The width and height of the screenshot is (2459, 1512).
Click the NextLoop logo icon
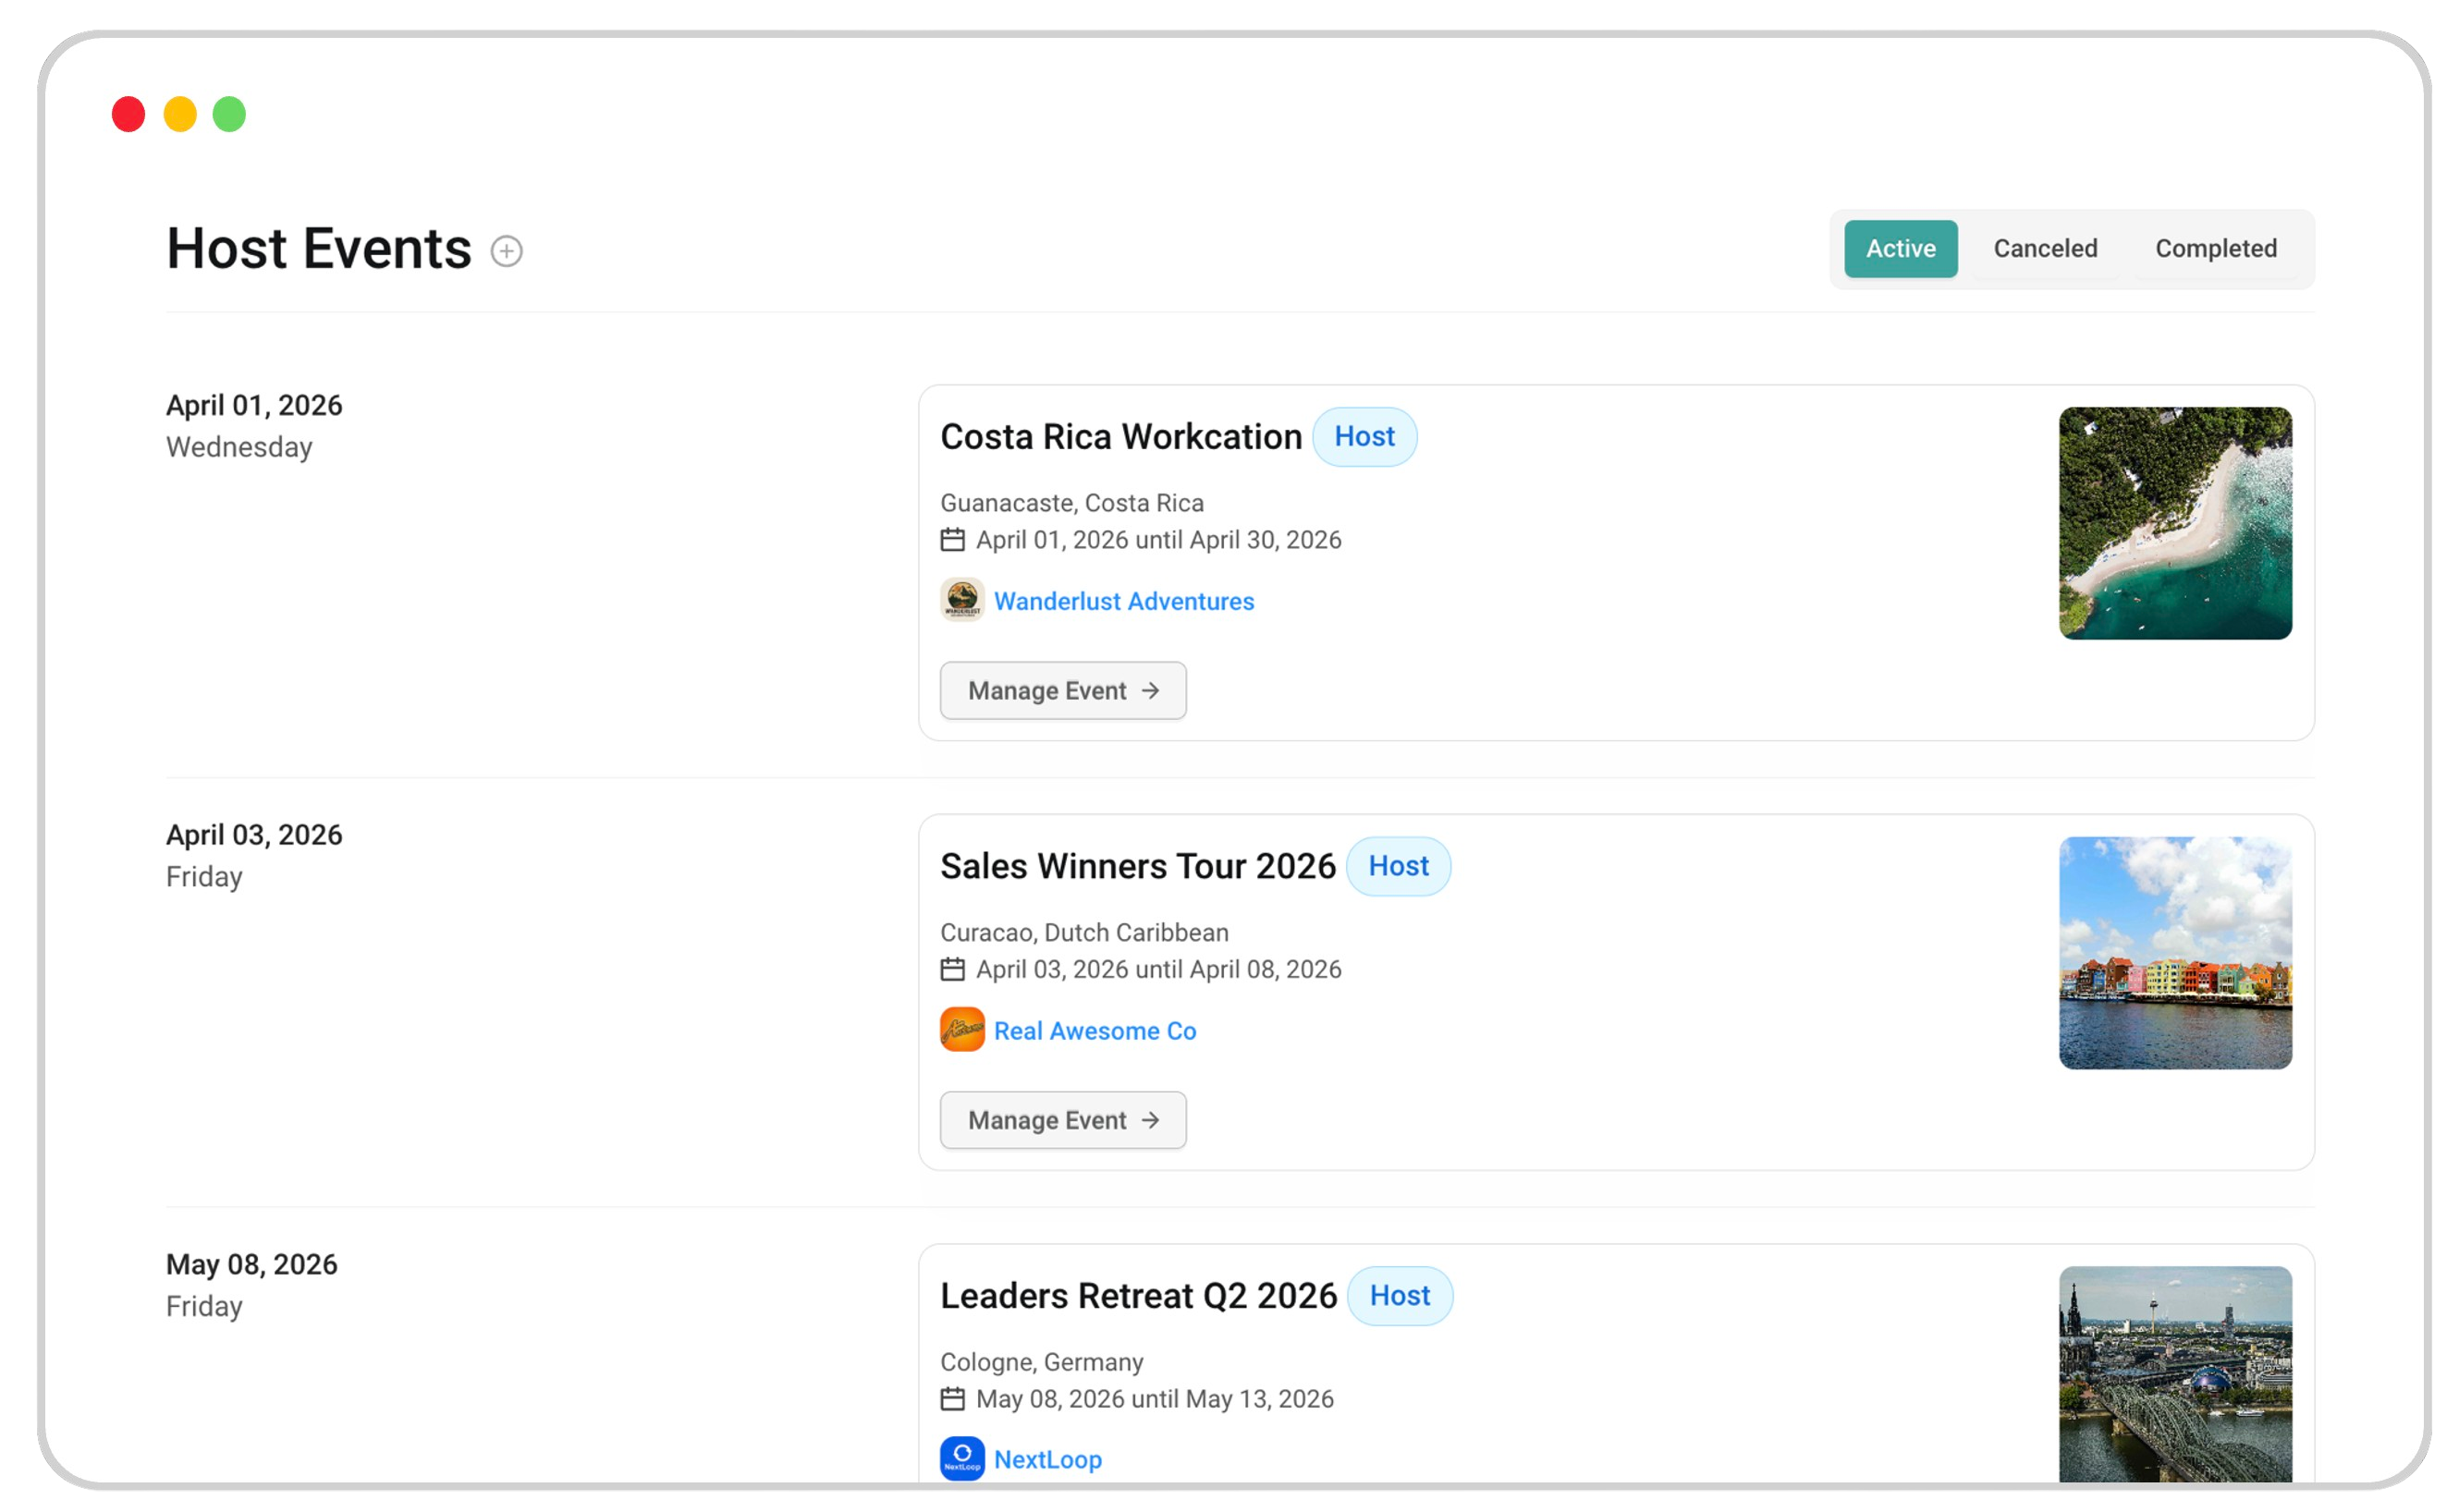click(x=962, y=1459)
